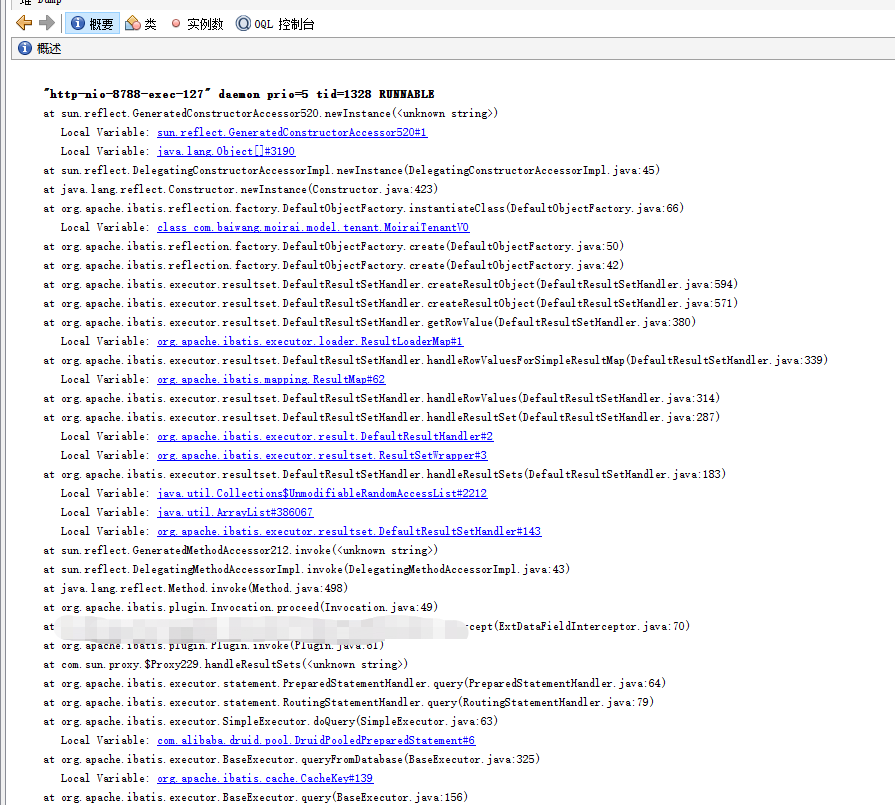This screenshot has height=805, width=895.
Task: Open the CacheKey#139 link
Action: [265, 778]
